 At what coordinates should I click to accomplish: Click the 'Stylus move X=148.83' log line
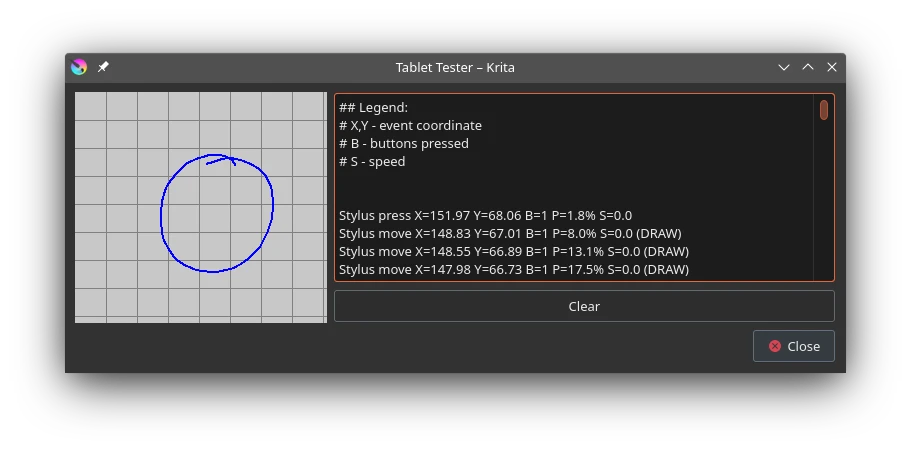coord(510,233)
